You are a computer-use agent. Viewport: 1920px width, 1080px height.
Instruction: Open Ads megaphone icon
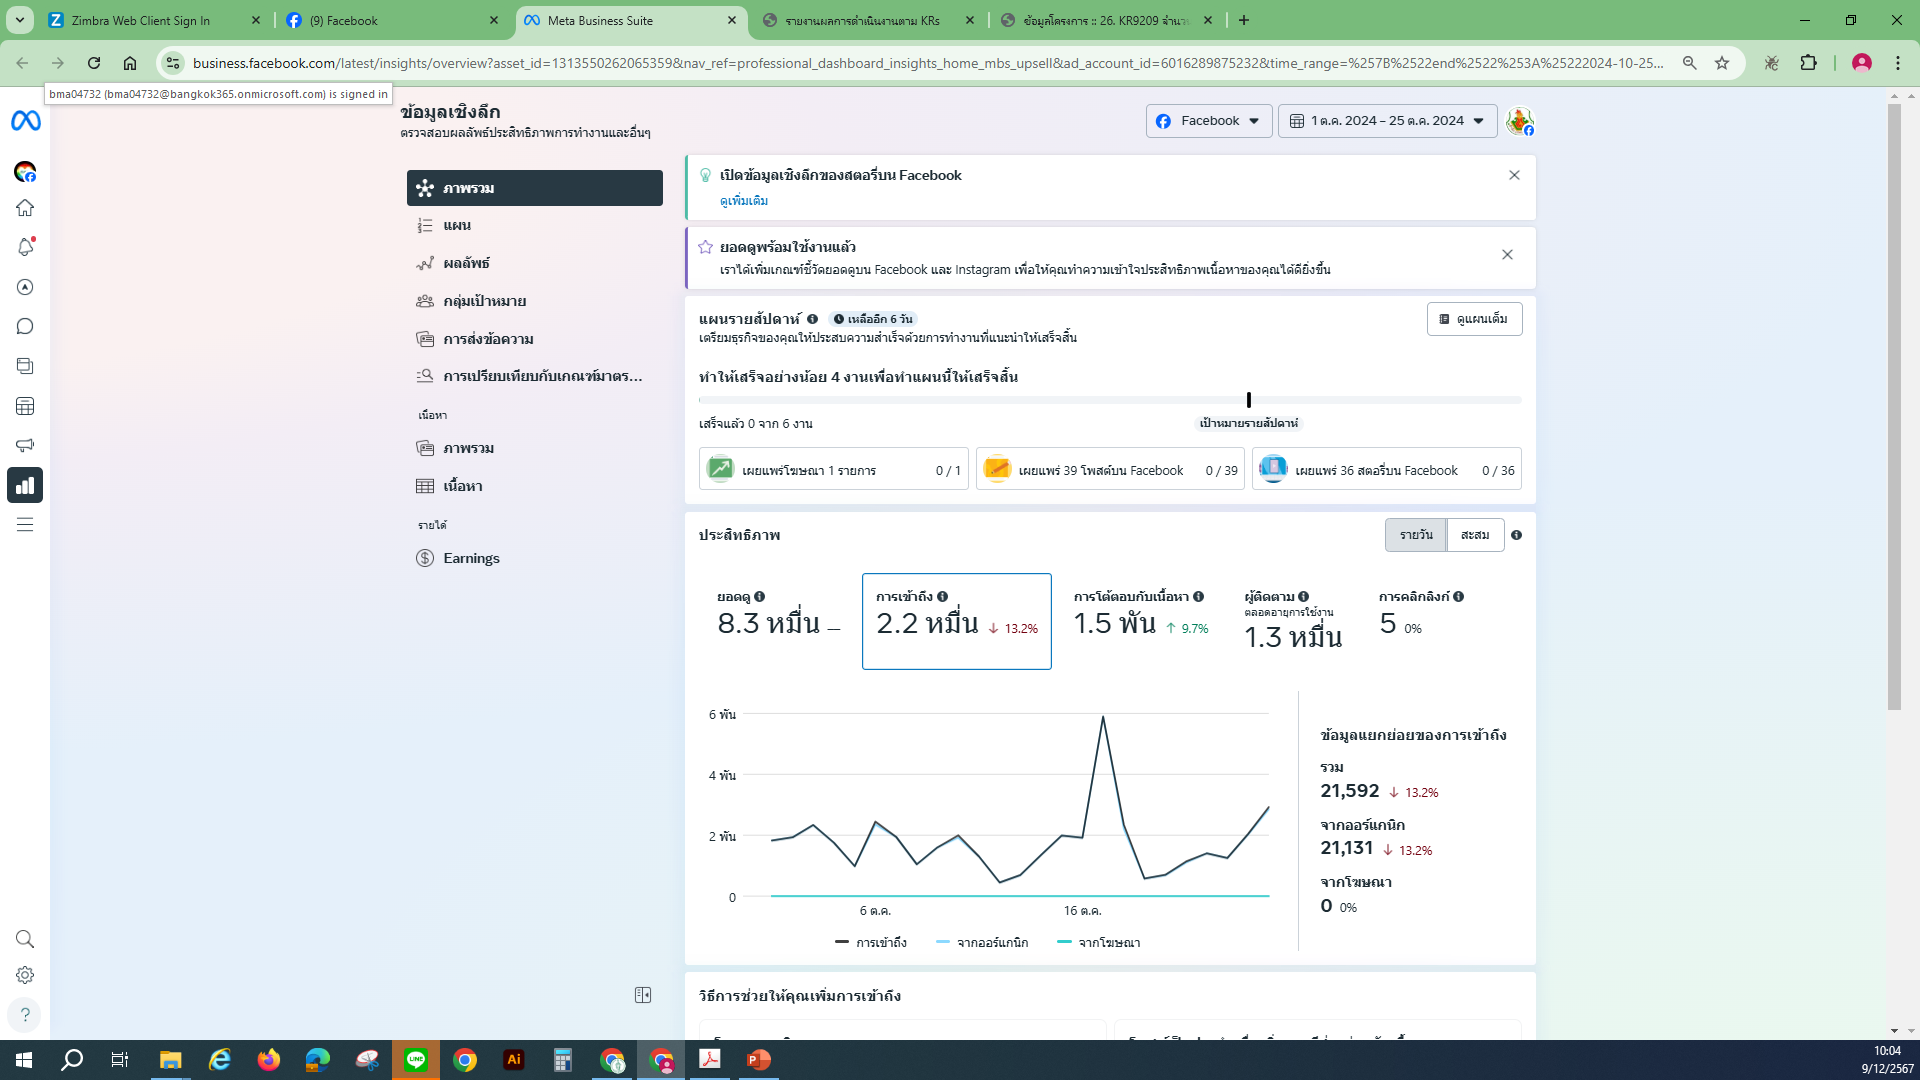pyautogui.click(x=25, y=445)
